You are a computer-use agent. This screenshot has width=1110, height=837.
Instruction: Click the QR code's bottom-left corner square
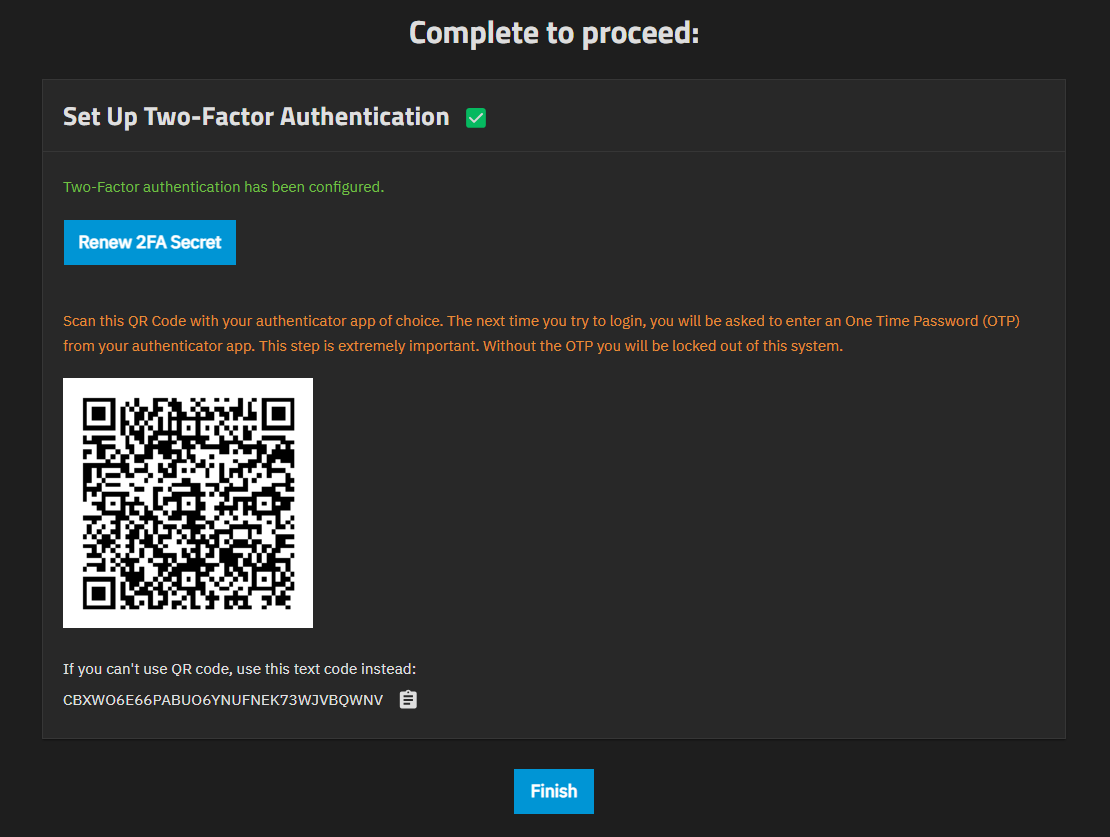[100, 591]
